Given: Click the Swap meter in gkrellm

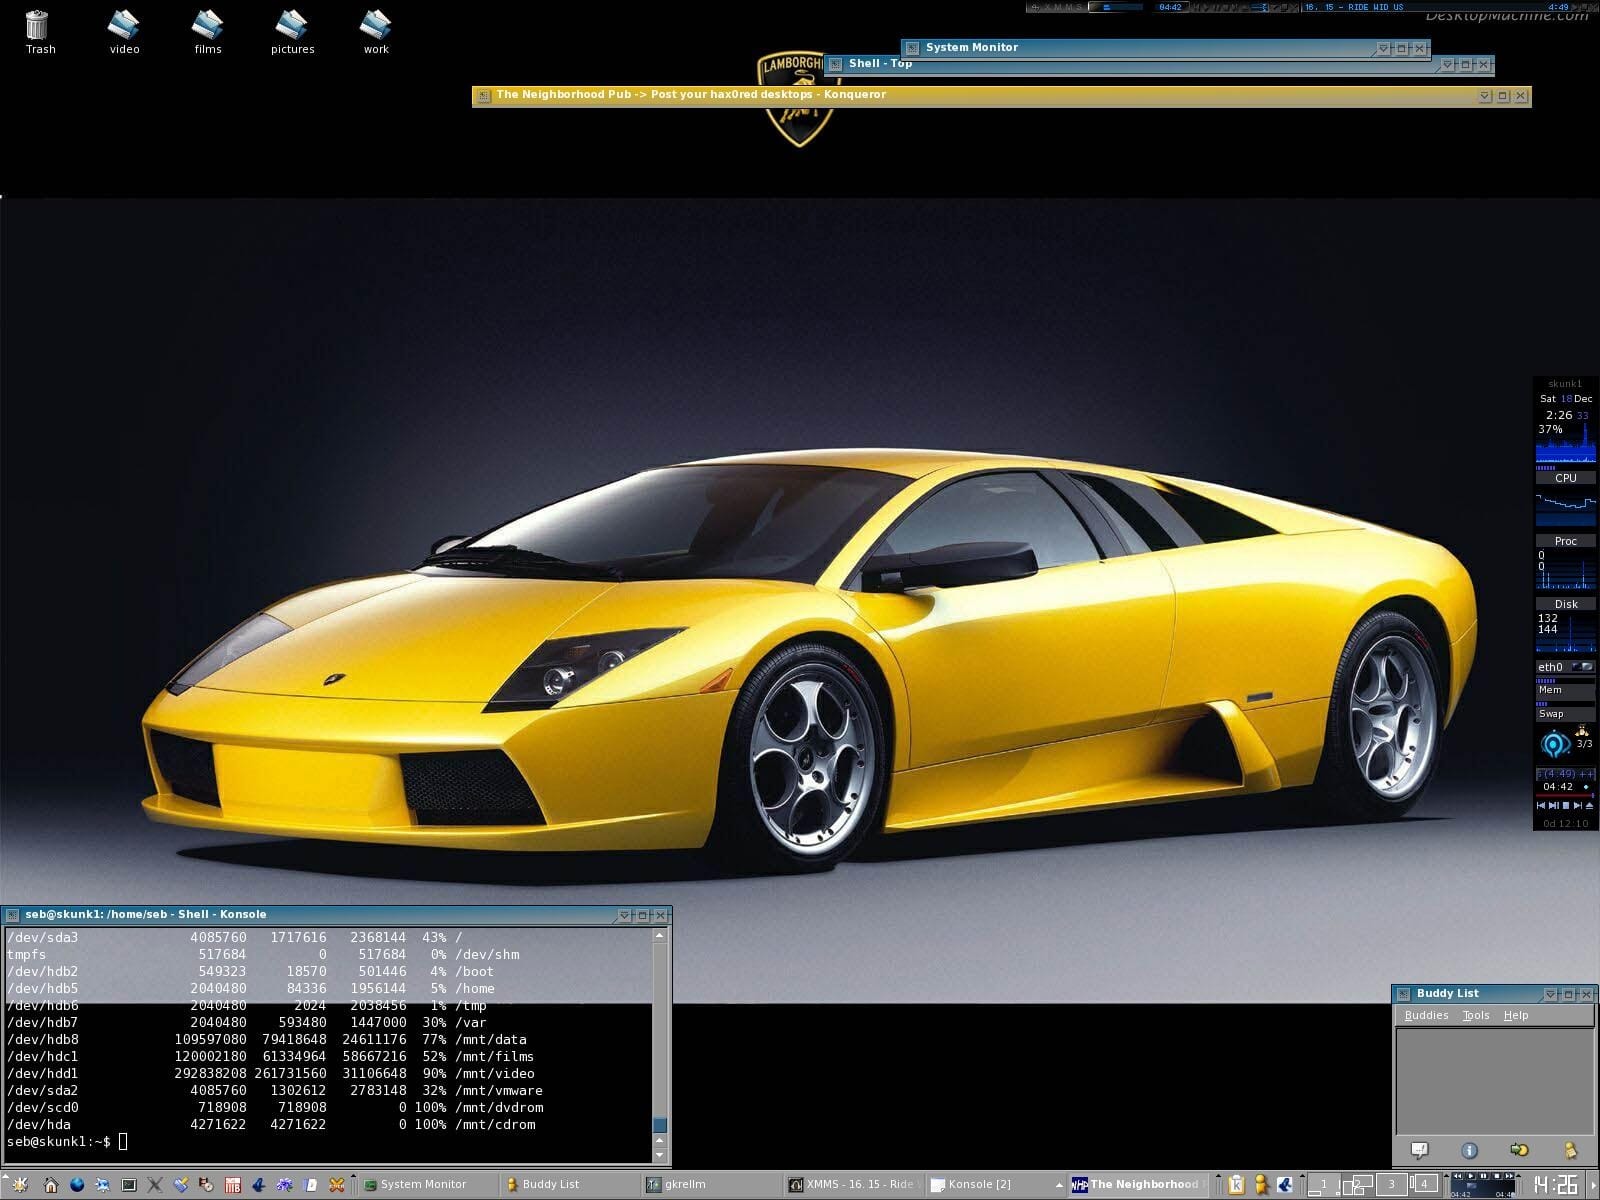Looking at the screenshot, I should click(x=1565, y=713).
